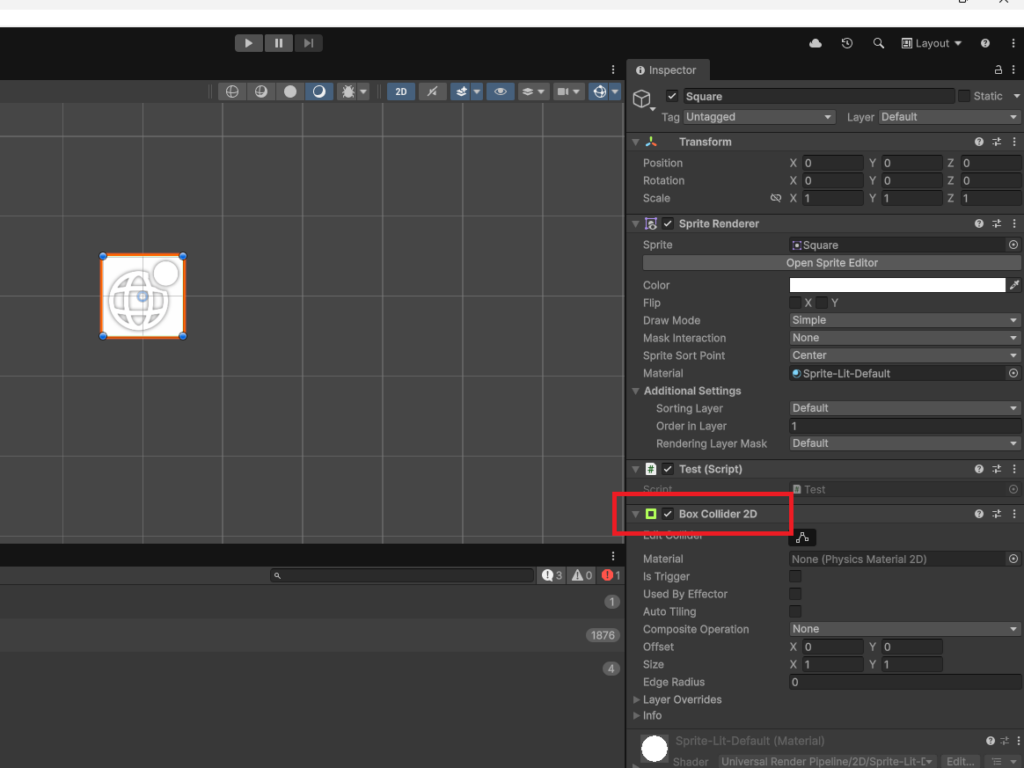Click the white Color swatch in Sprite Renderer

click(897, 285)
